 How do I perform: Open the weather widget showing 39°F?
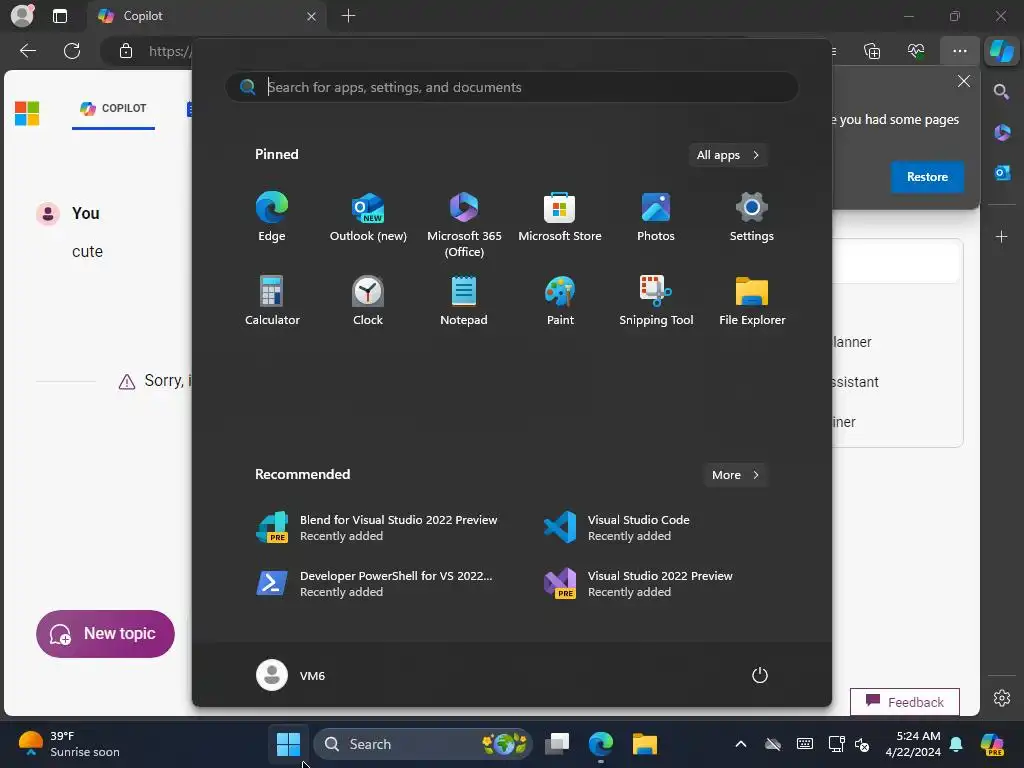coord(69,744)
